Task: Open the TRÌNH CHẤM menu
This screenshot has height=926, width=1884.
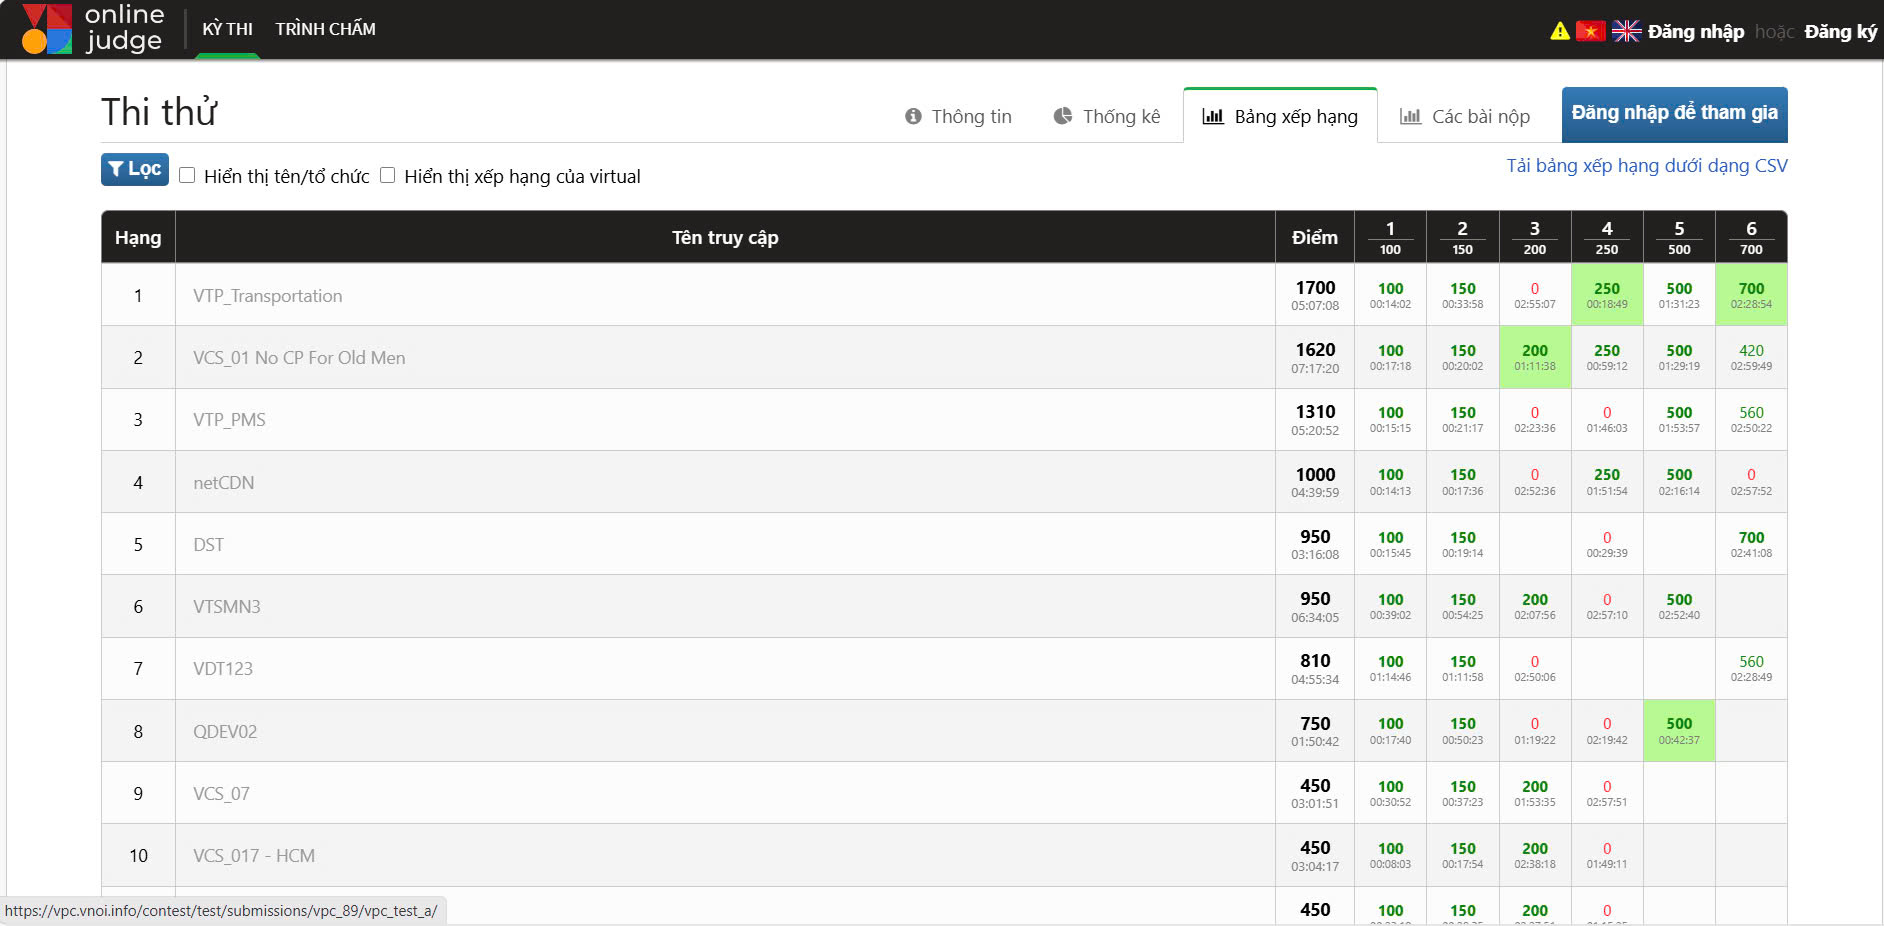Action: point(326,29)
